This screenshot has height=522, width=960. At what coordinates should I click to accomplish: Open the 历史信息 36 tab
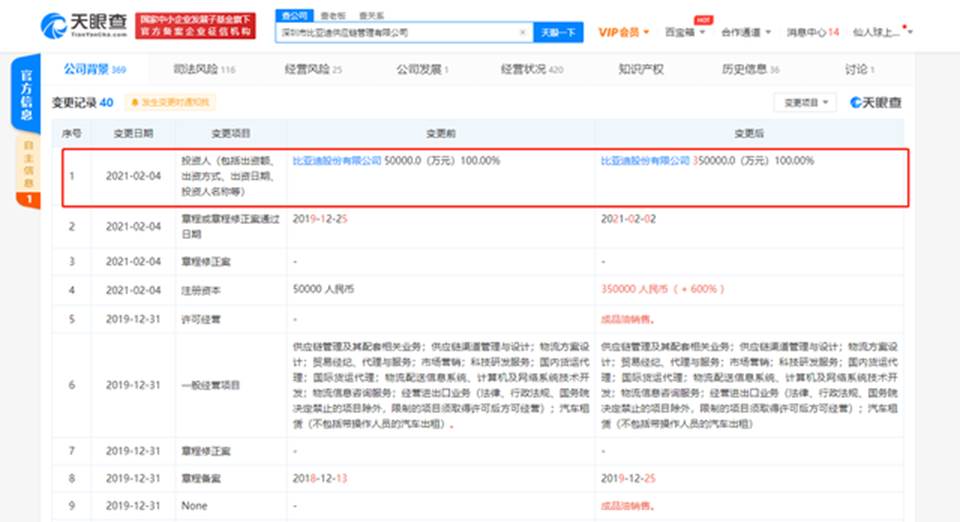(750, 69)
